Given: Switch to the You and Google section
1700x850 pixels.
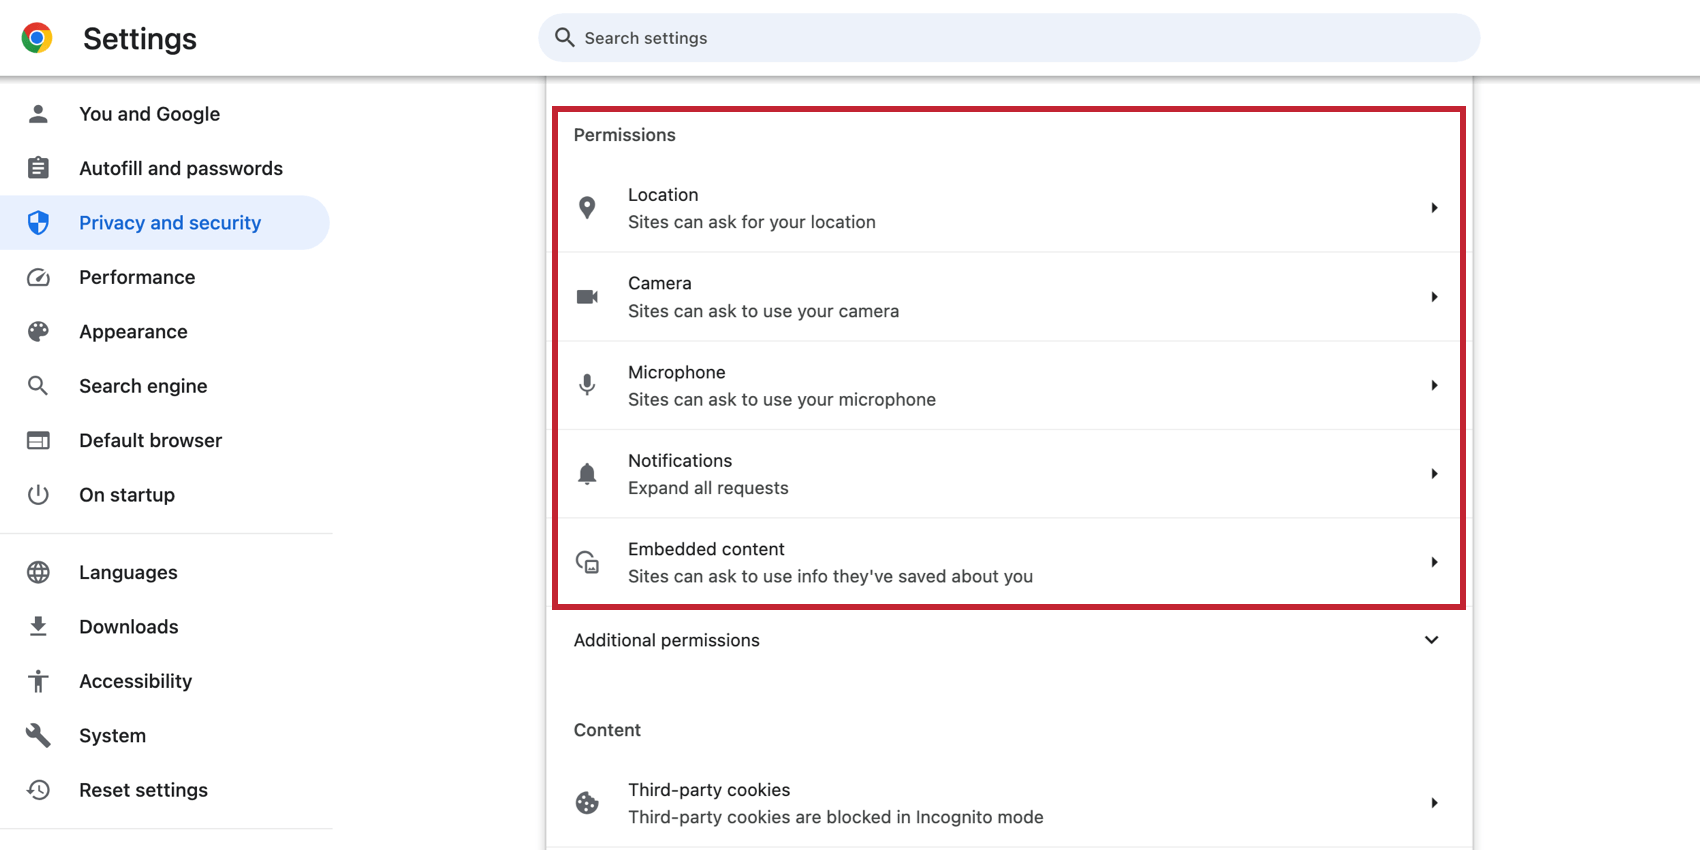Looking at the screenshot, I should tap(149, 113).
